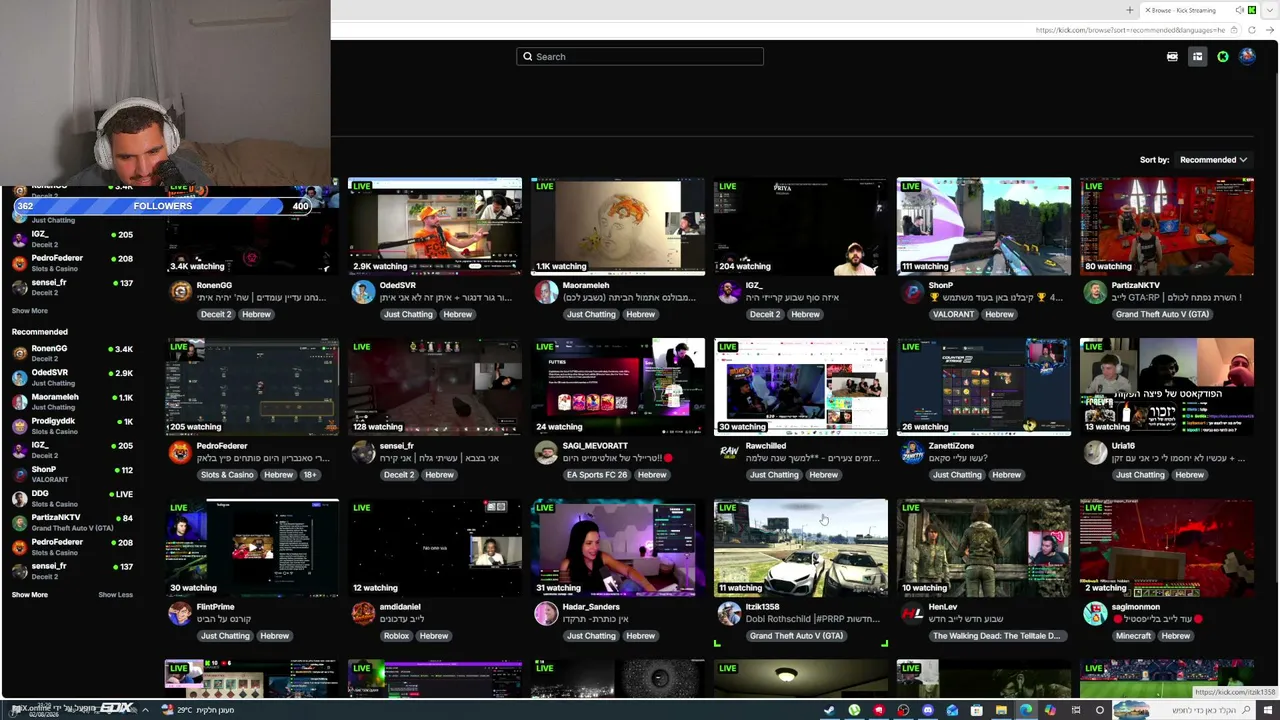This screenshot has width=1280, height=720.
Task: Click the Edge browser icon in taskbar
Action: click(x=1025, y=710)
